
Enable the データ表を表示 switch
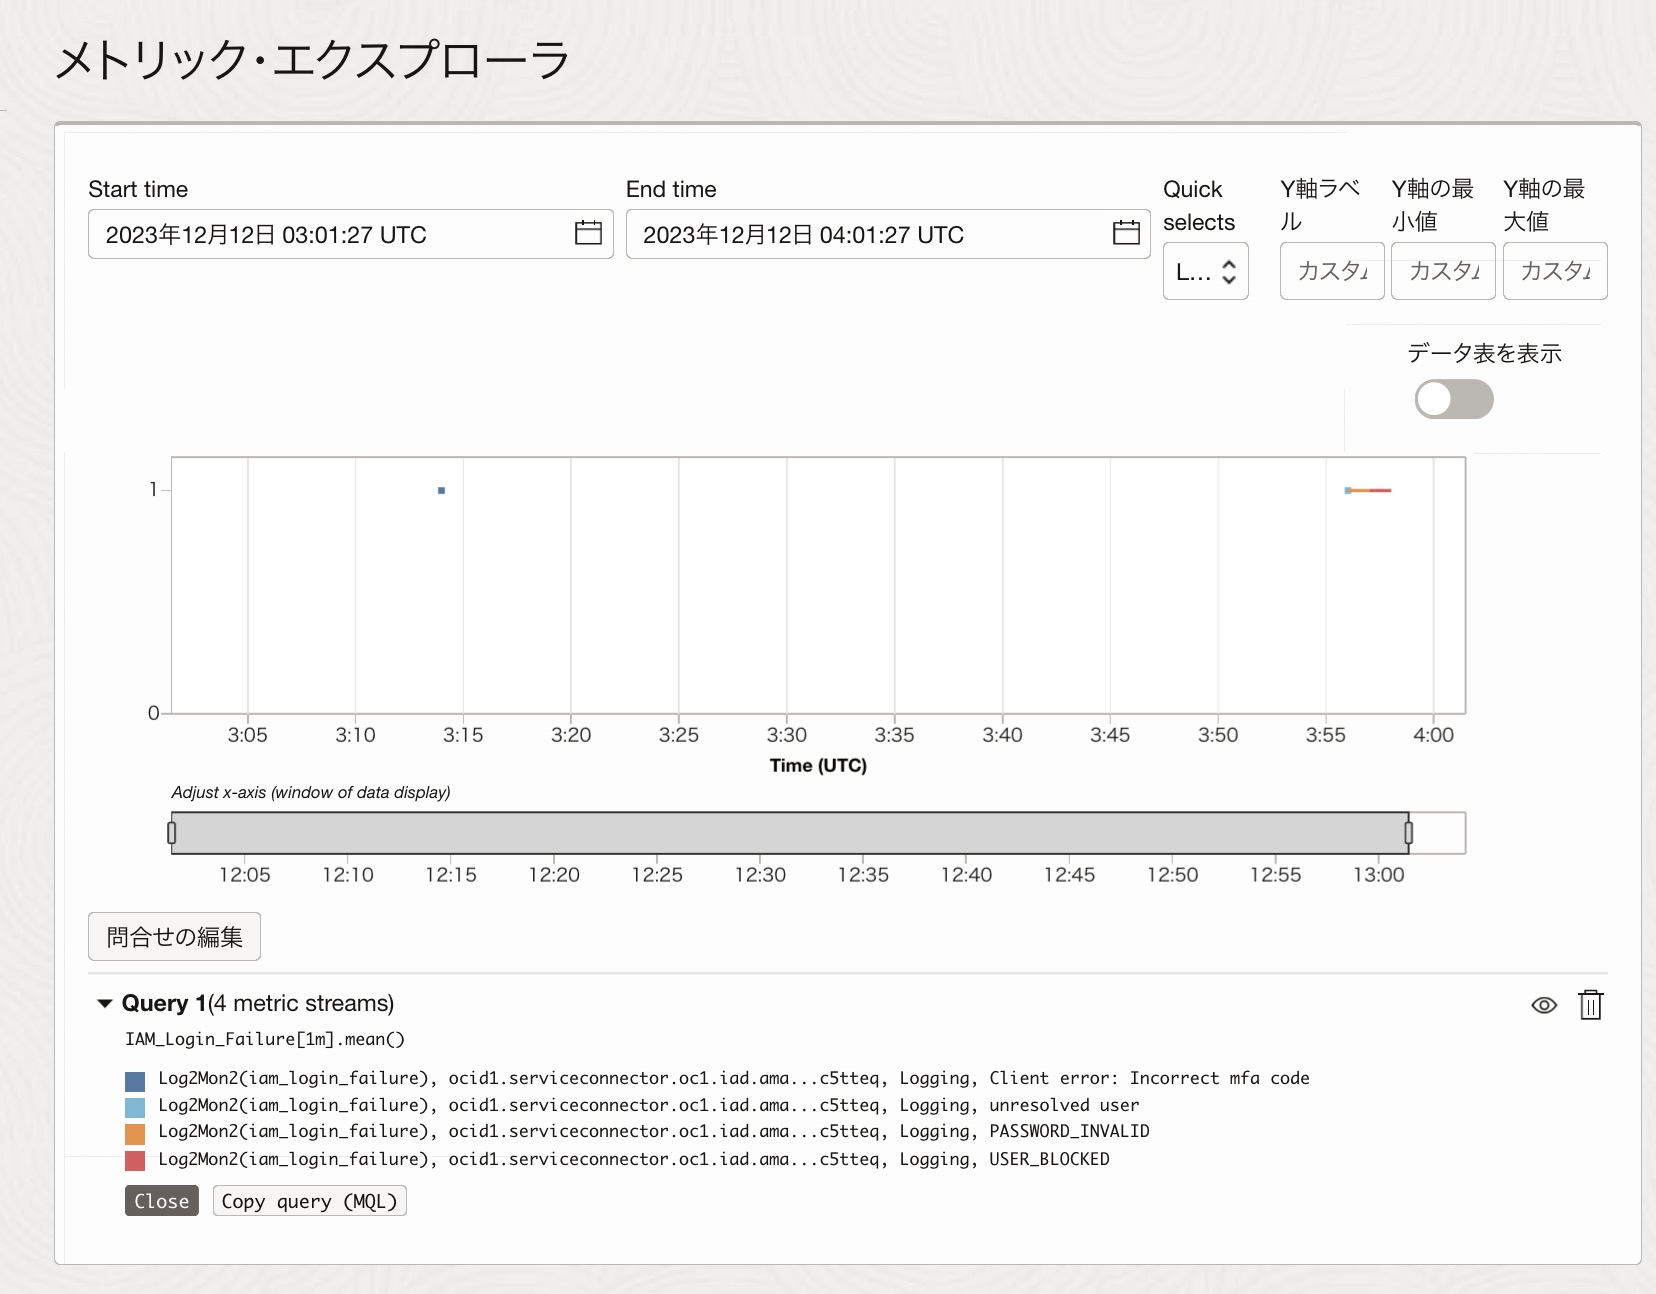click(x=1453, y=399)
